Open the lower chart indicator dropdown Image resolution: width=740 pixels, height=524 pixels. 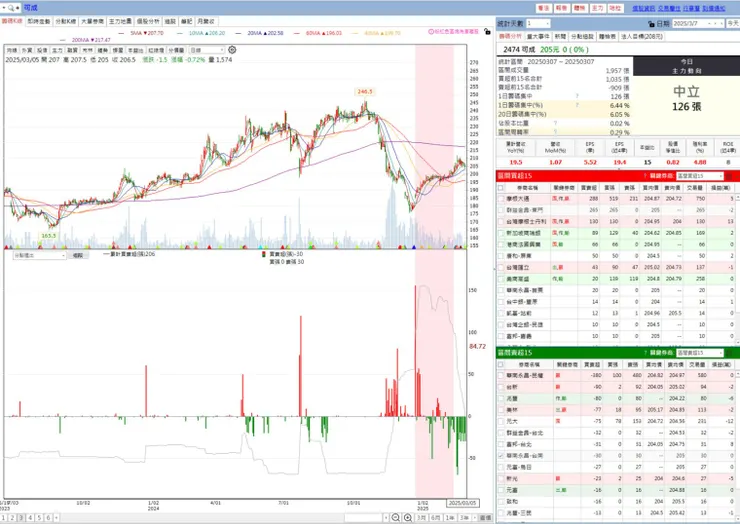tap(40, 255)
